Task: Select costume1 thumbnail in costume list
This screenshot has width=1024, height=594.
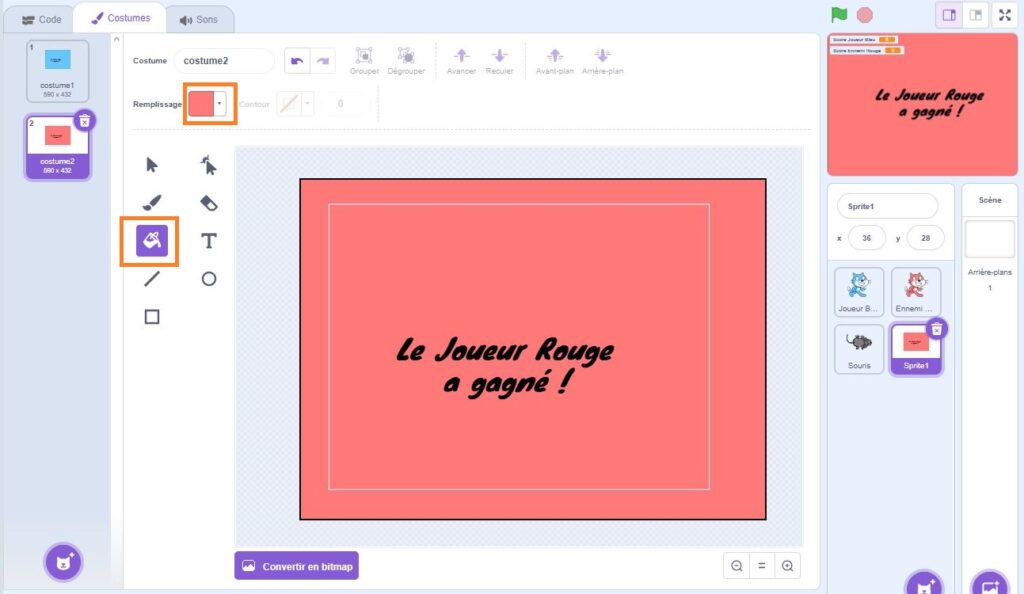Action: tap(57, 70)
